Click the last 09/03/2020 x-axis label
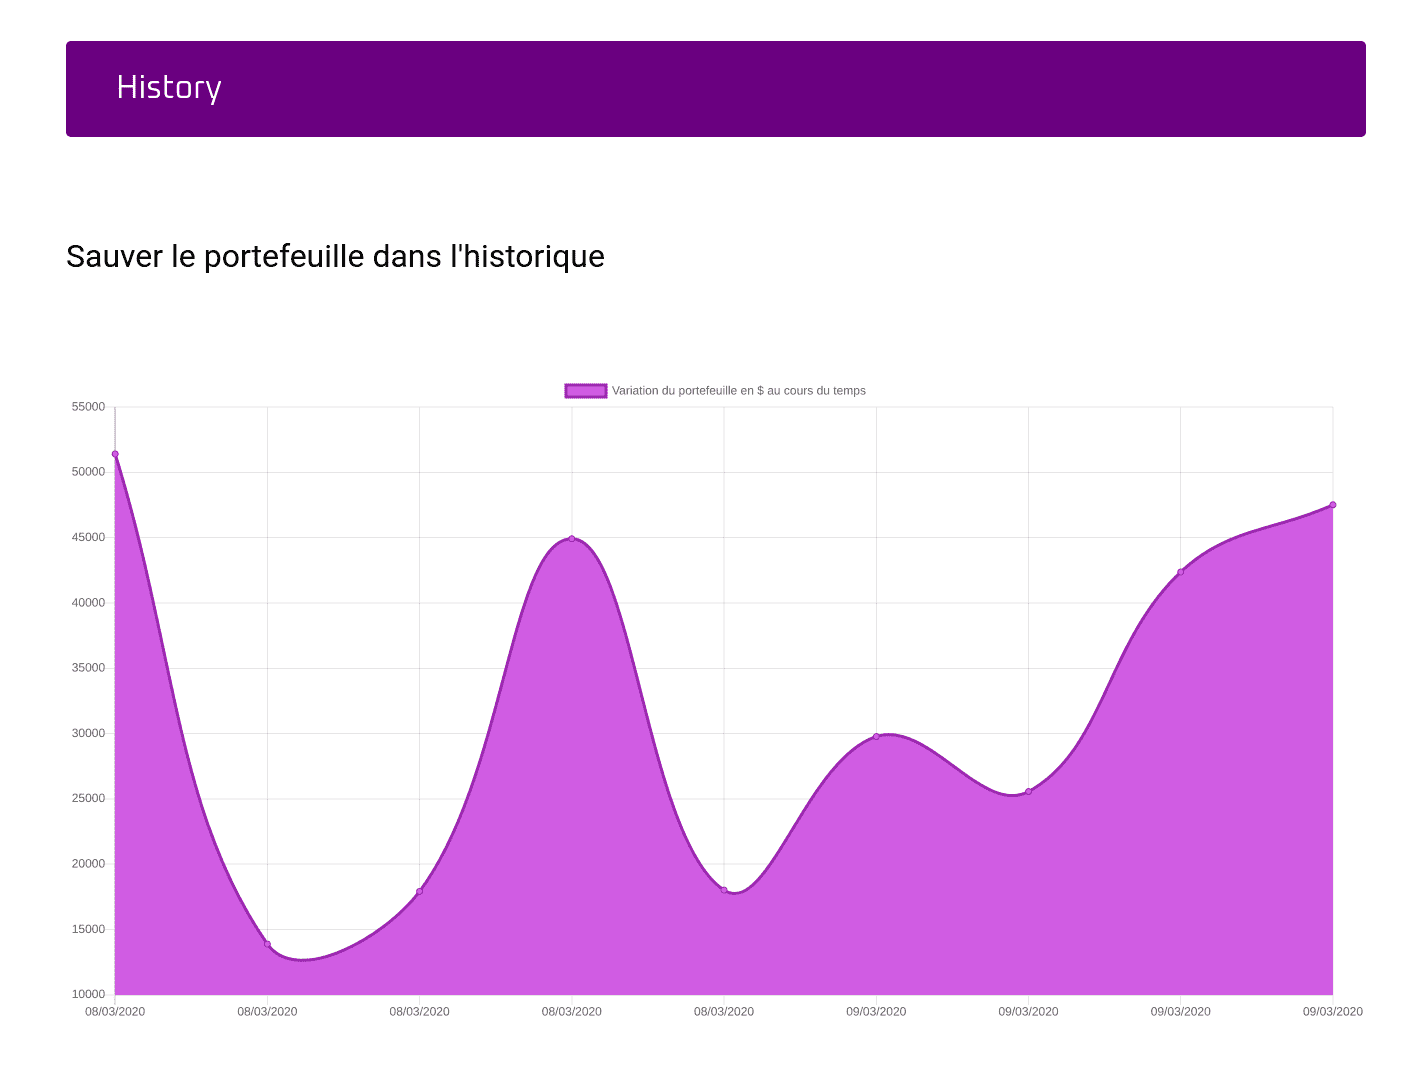The height and width of the screenshot is (1071, 1428). pos(1333,1011)
